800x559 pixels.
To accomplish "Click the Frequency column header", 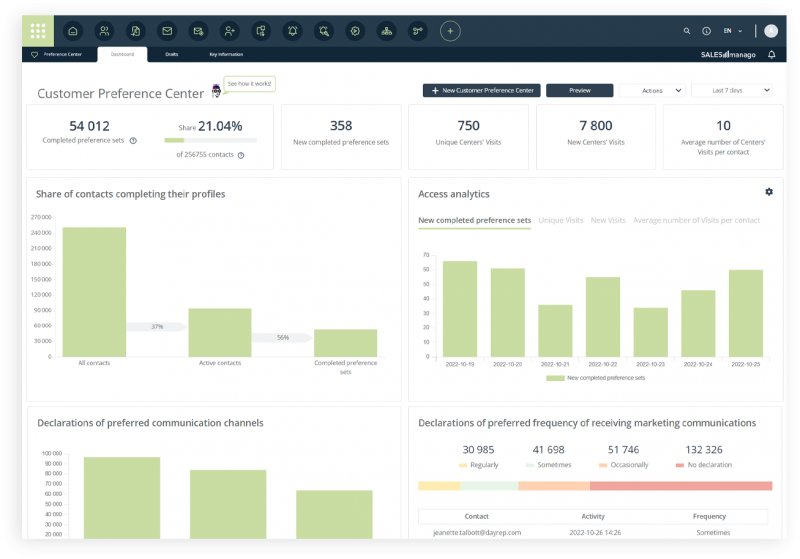I will (709, 517).
